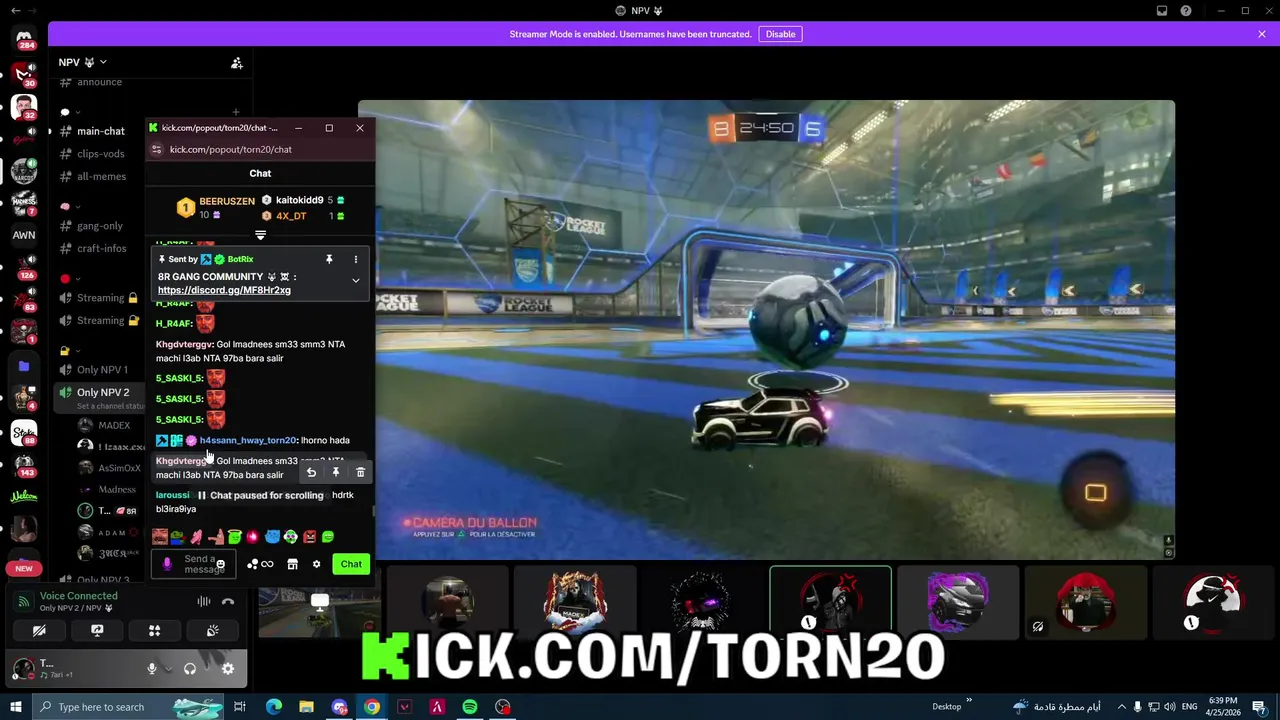Image resolution: width=1280 pixels, height=720 pixels.
Task: Click the h4ssann_hway_torn20 username in chat
Action: click(x=248, y=440)
